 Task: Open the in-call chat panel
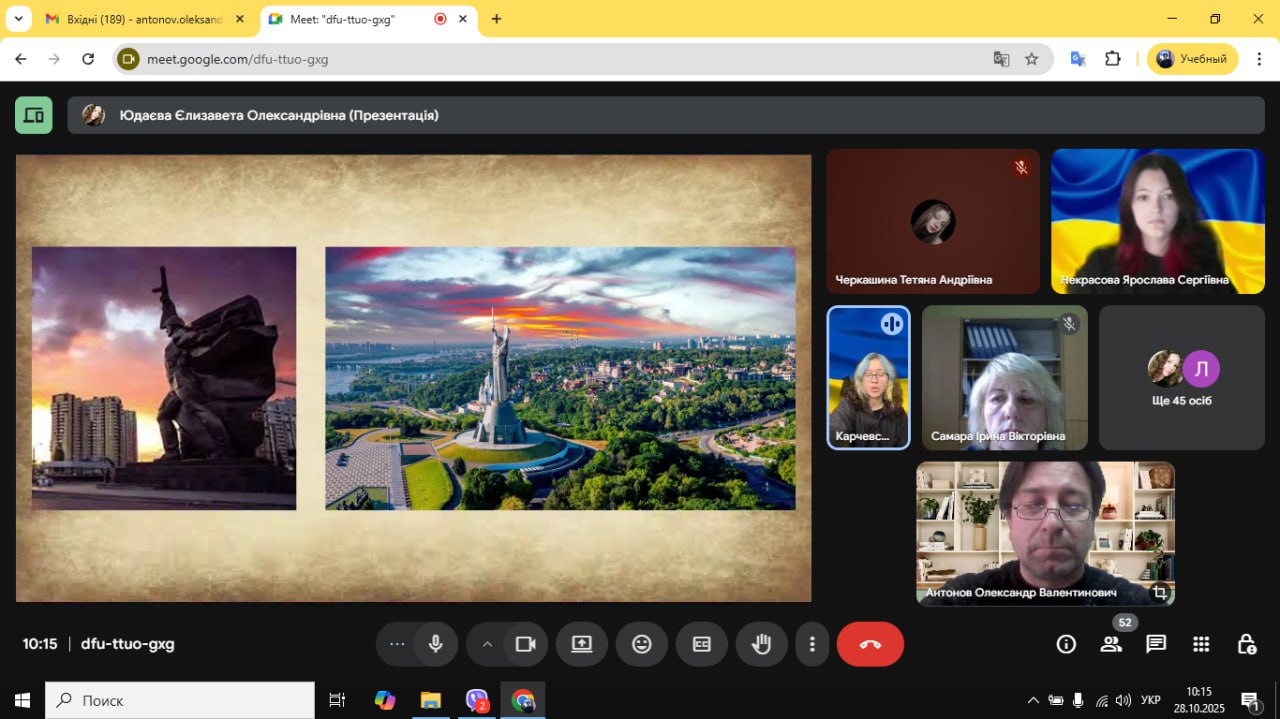coord(1156,644)
